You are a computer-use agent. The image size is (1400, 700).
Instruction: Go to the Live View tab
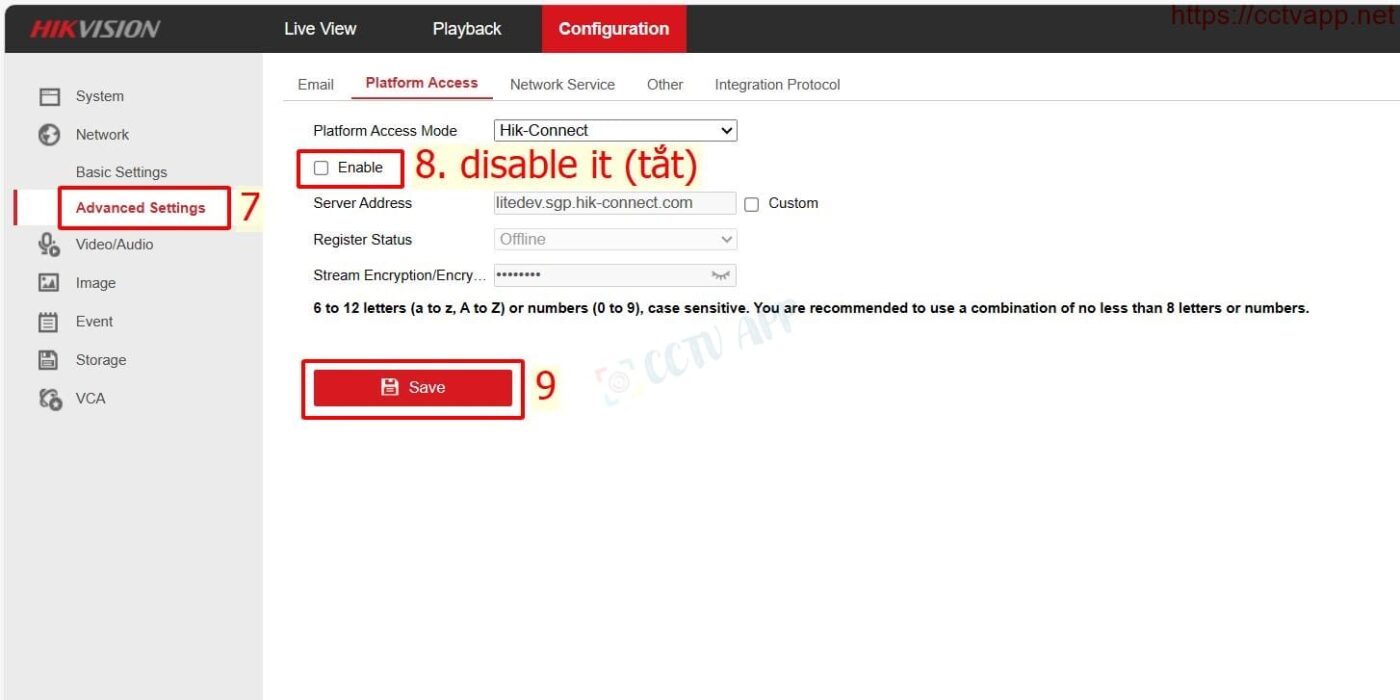pos(320,29)
